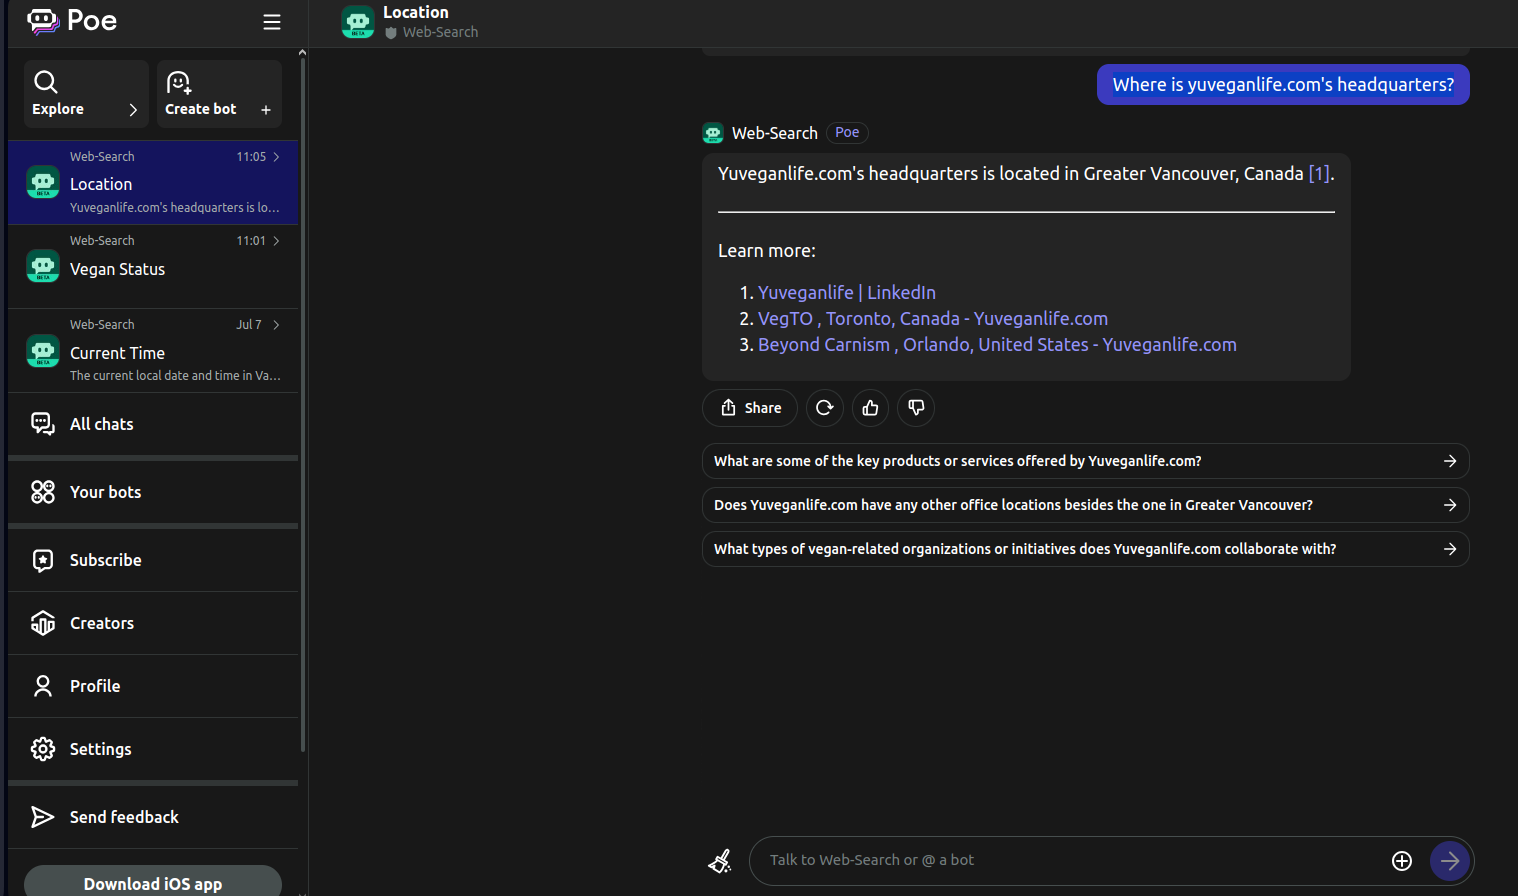Open Beyond Carnism, Orlando link
The image size is (1518, 896).
(x=997, y=344)
